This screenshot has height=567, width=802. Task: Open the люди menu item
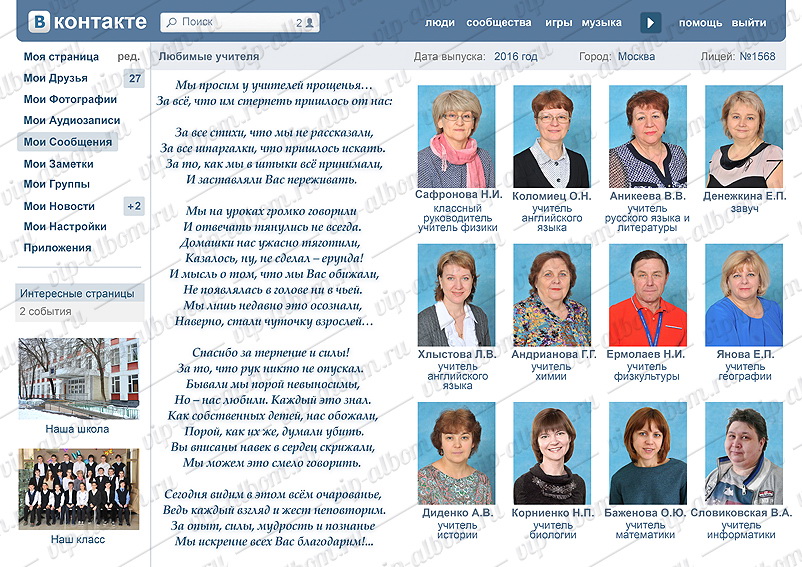click(x=439, y=22)
